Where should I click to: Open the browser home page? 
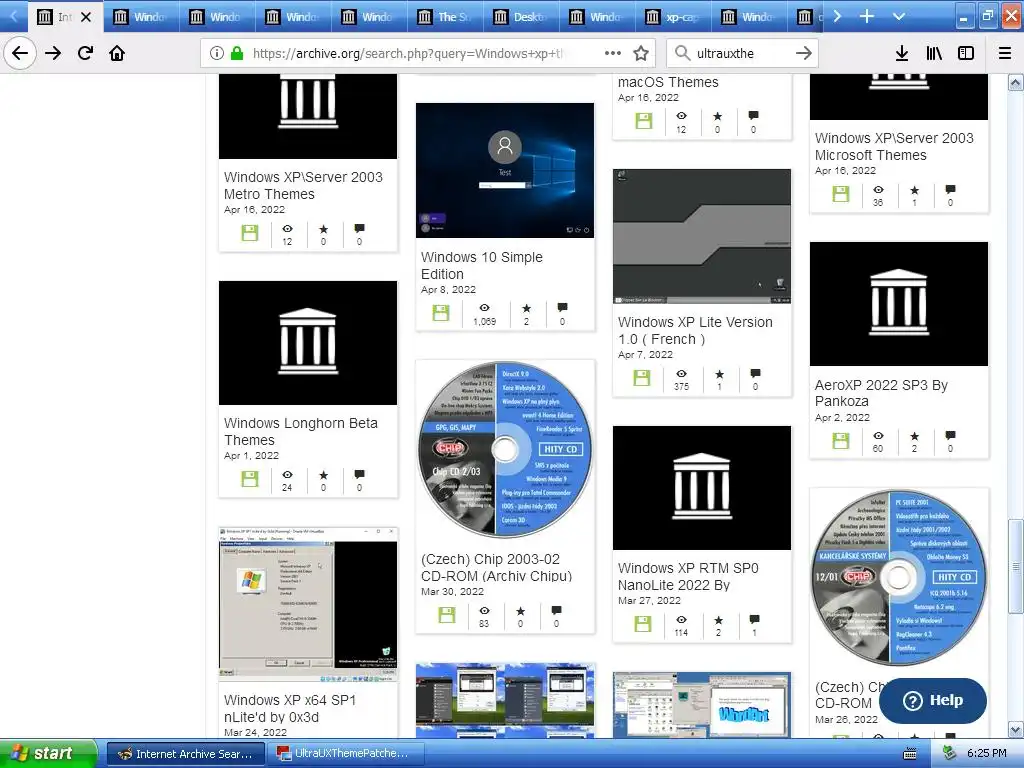[x=117, y=53]
